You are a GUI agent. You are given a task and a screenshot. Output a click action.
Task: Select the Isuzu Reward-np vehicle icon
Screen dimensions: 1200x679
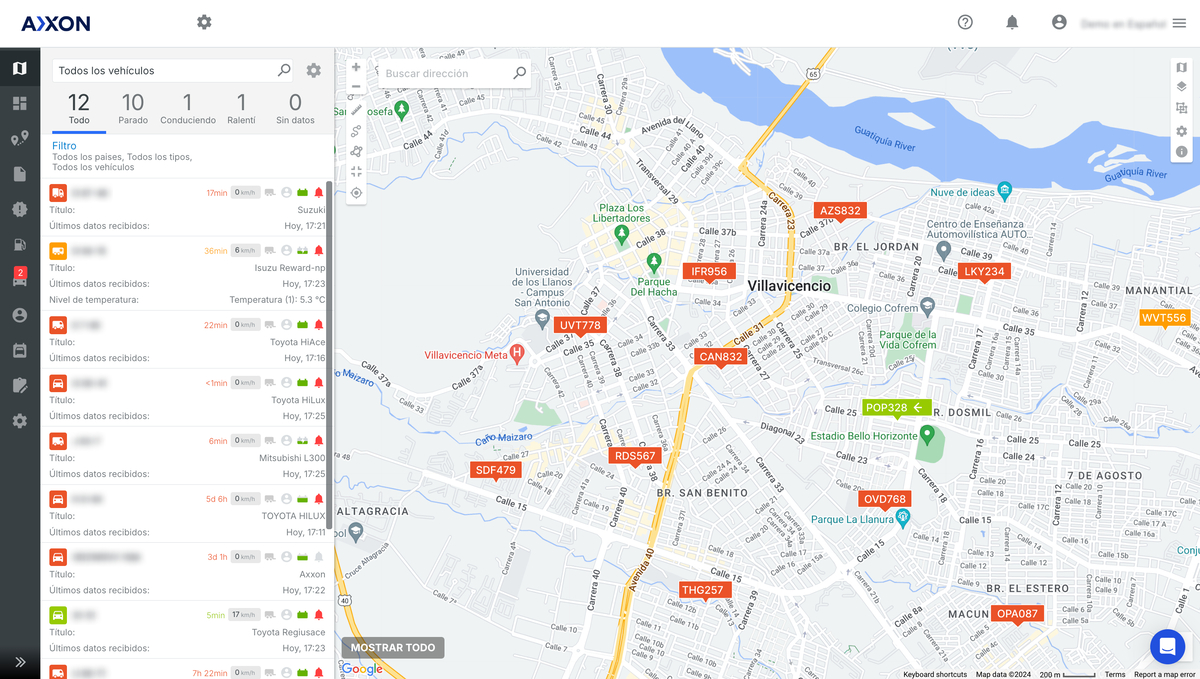[58, 250]
